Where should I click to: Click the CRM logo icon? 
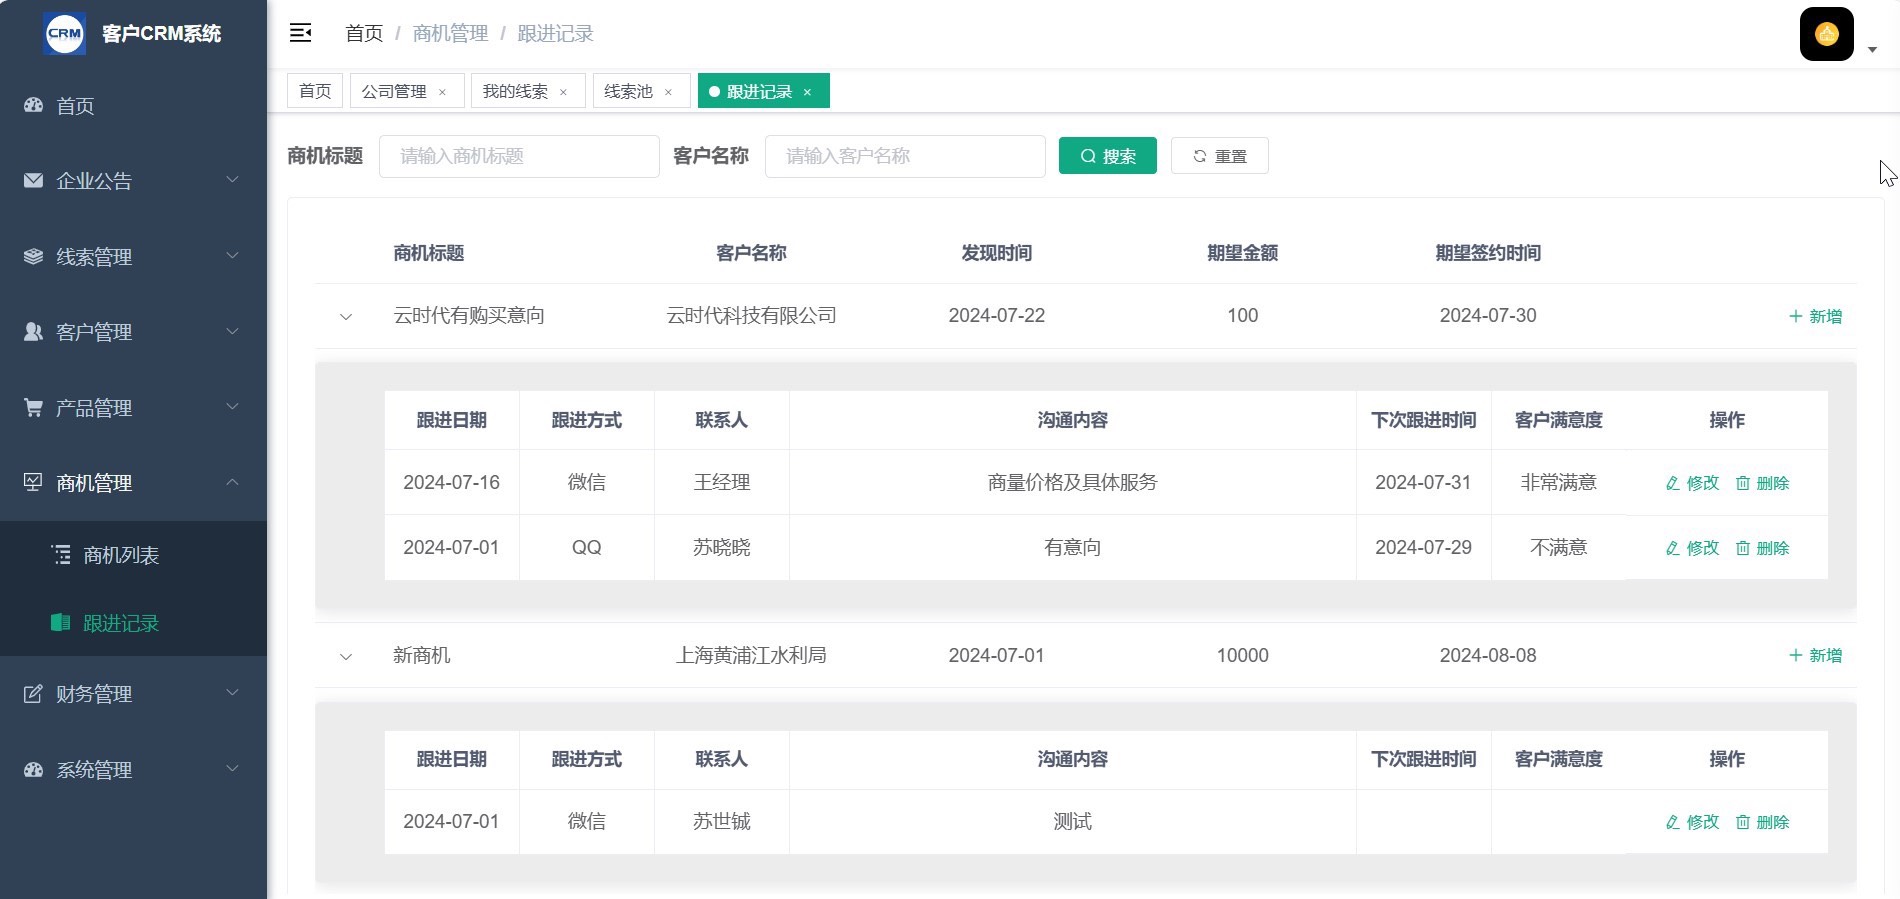point(65,33)
